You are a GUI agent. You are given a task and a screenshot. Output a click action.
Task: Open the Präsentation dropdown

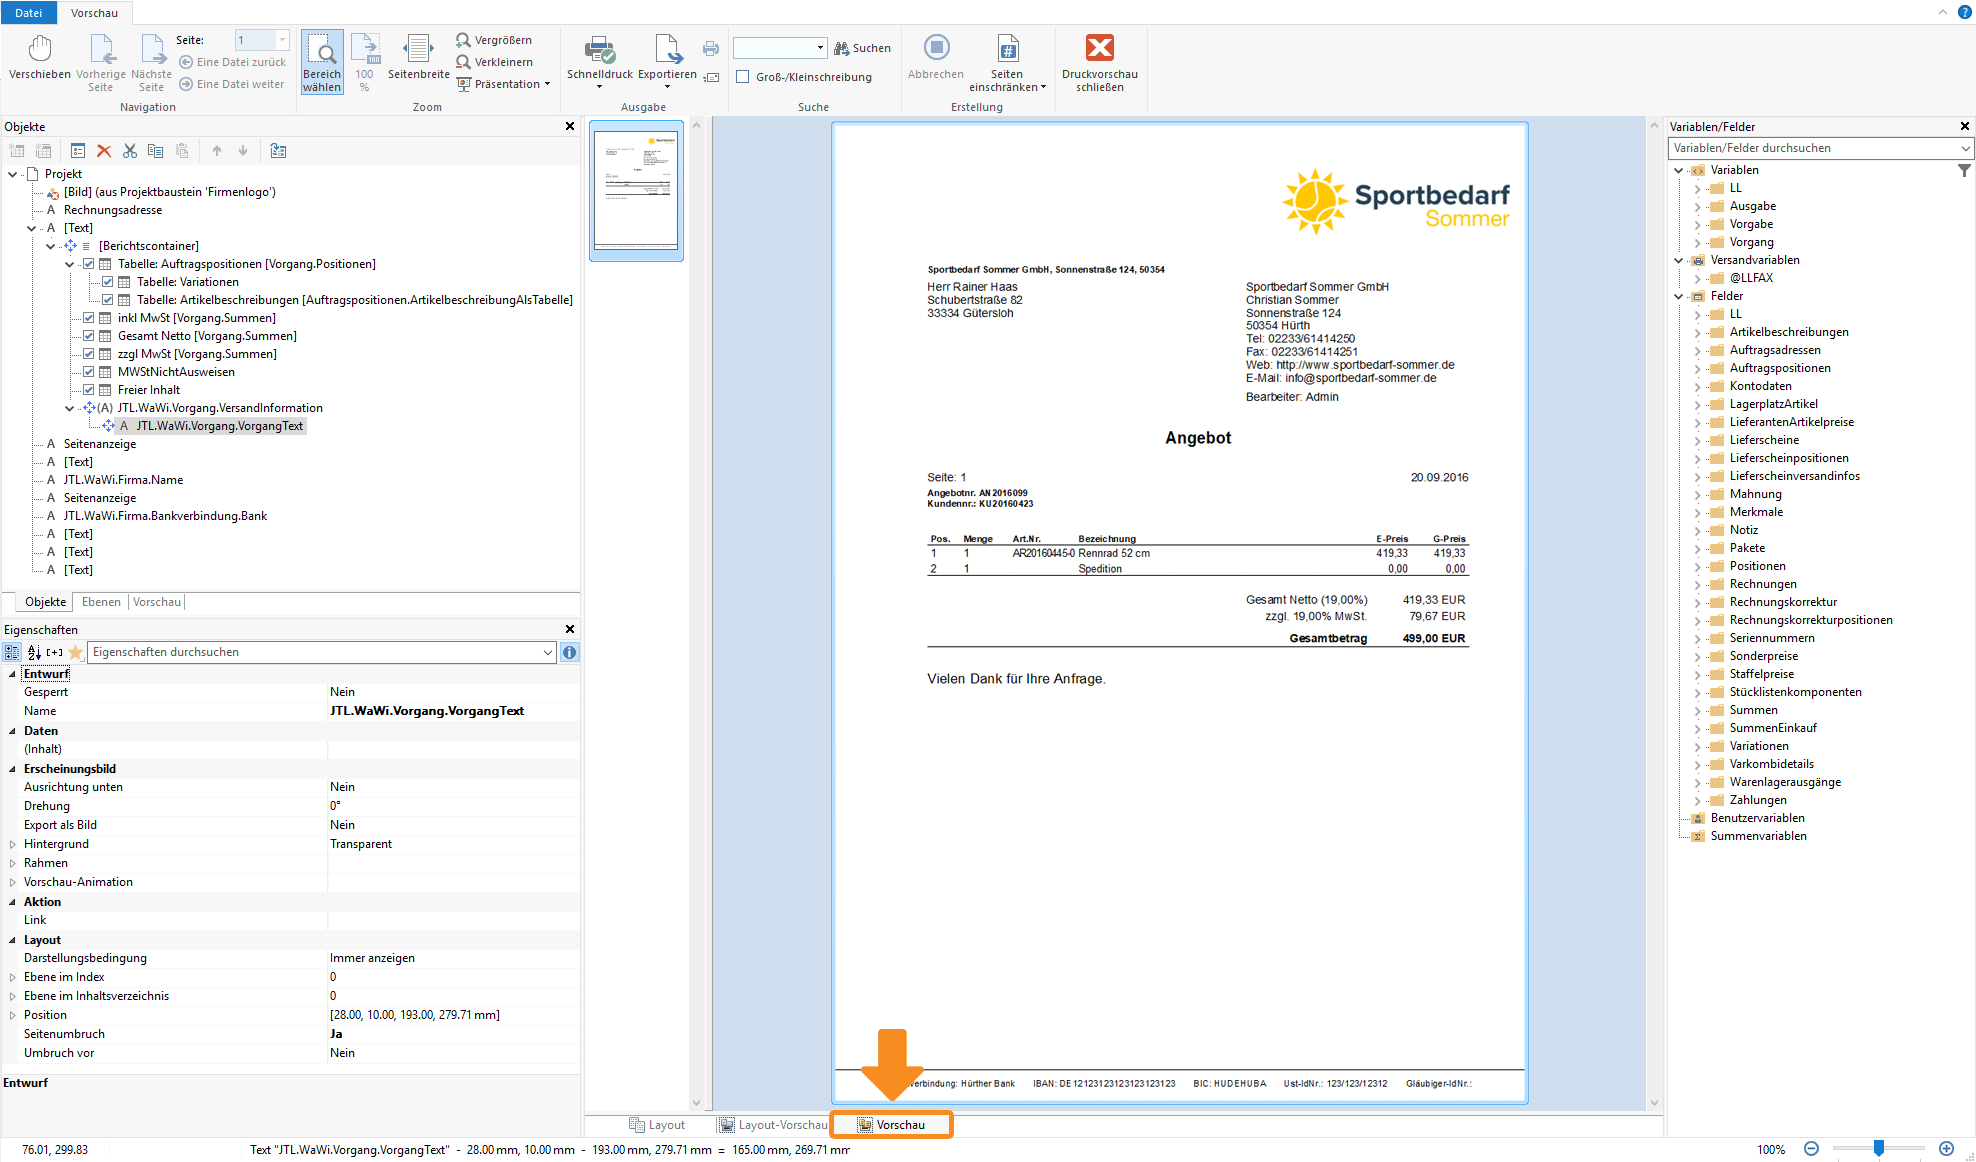click(505, 84)
